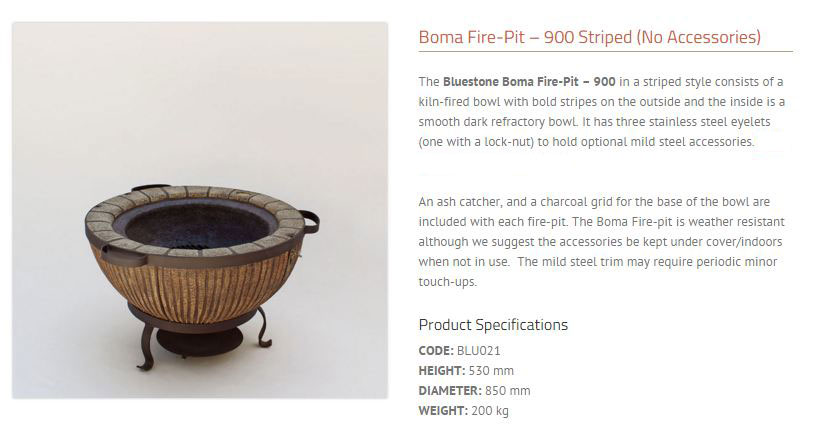Select the 850 mm diameter value
Viewport: 817px width, 441px height.
pyautogui.click(x=507, y=390)
